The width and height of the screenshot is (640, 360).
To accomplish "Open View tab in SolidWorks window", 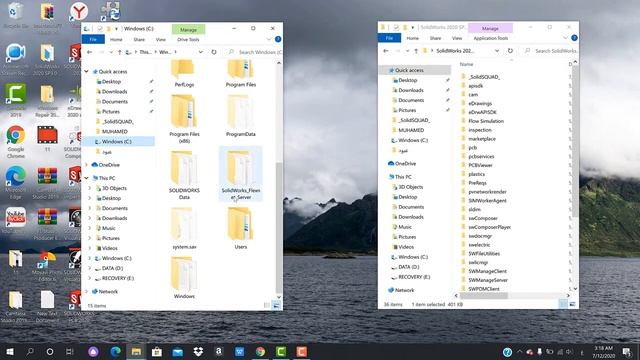I will [457, 38].
